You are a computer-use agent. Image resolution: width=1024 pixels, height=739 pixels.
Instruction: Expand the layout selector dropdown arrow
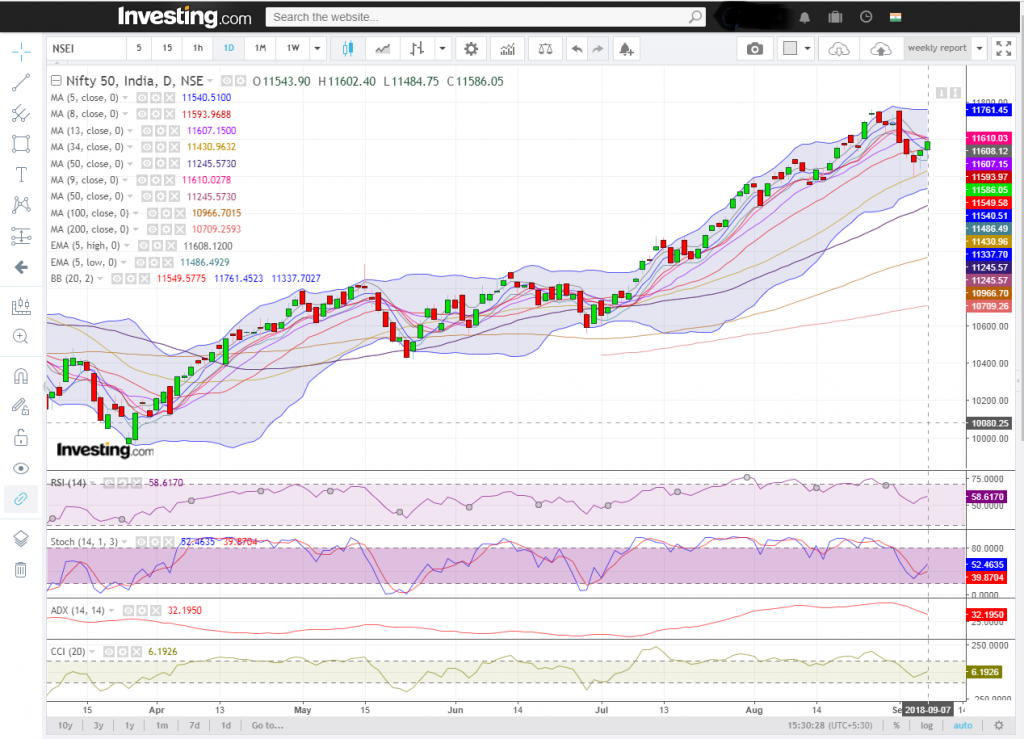[x=808, y=48]
